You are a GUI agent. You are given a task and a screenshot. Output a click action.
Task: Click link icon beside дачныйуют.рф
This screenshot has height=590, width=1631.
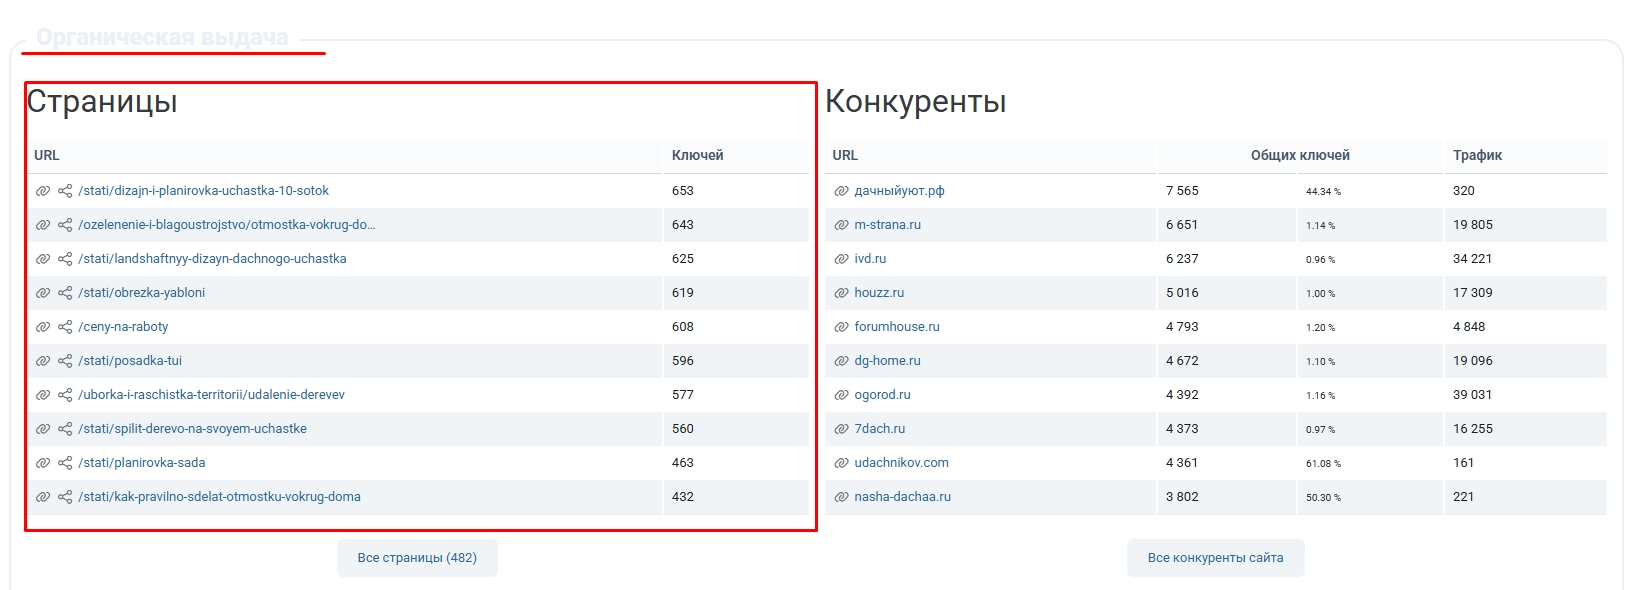(841, 191)
